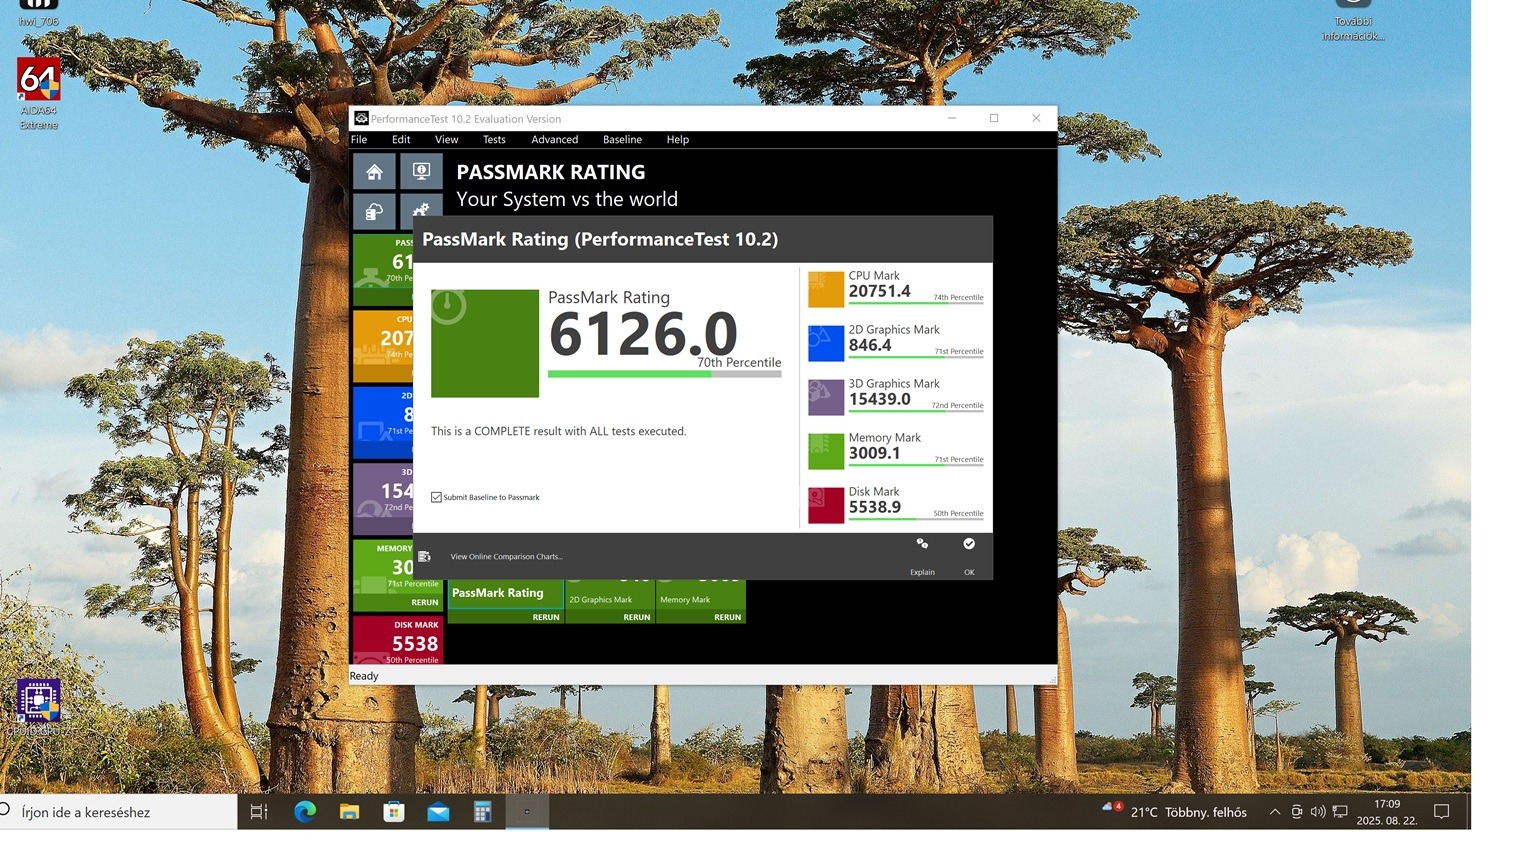Viewport: 1536px width, 864px height.
Task: Open the View menu
Action: coord(446,140)
